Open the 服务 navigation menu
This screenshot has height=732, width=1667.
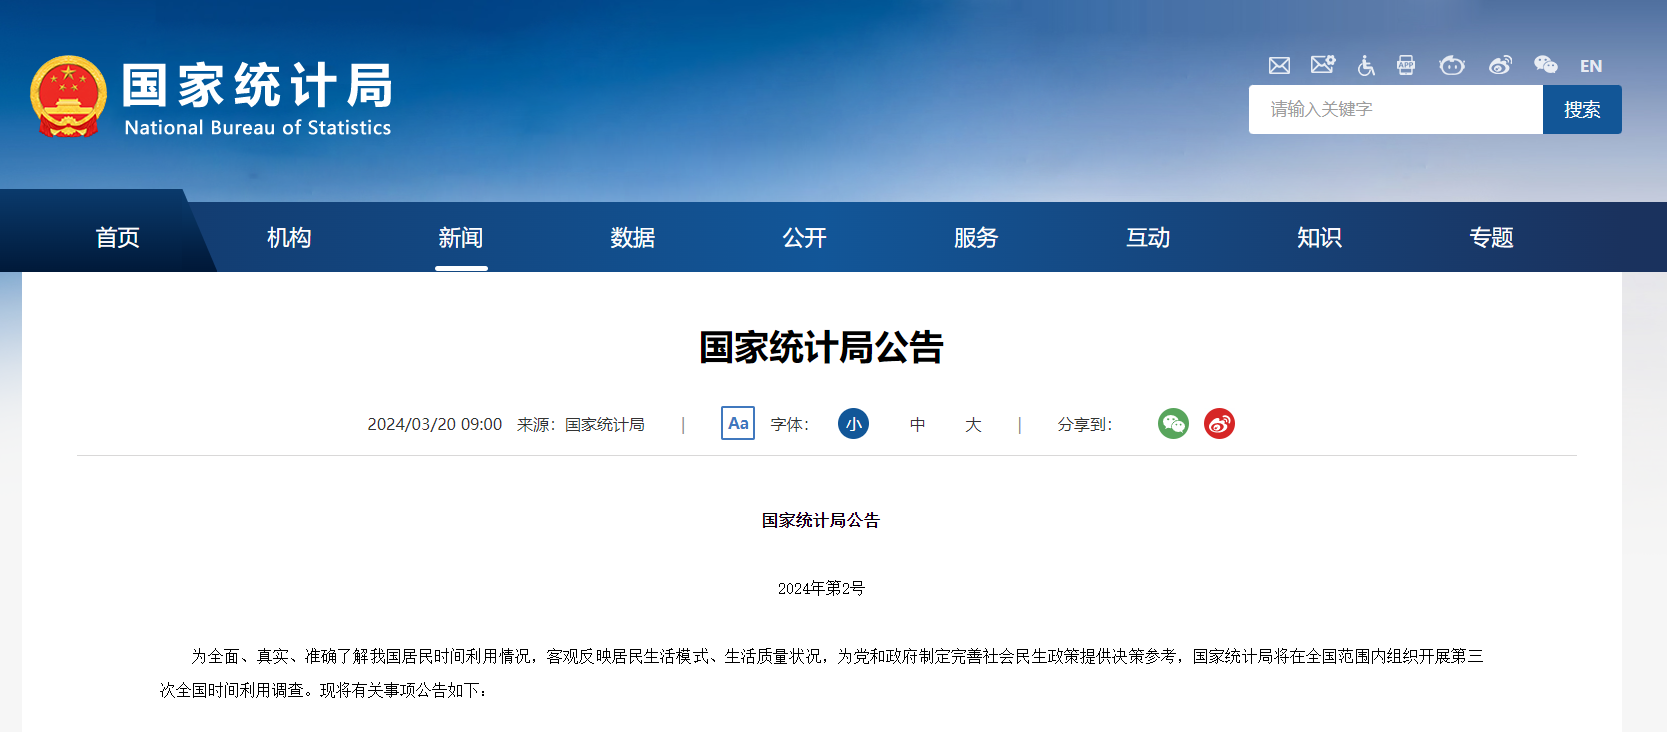pyautogui.click(x=976, y=238)
